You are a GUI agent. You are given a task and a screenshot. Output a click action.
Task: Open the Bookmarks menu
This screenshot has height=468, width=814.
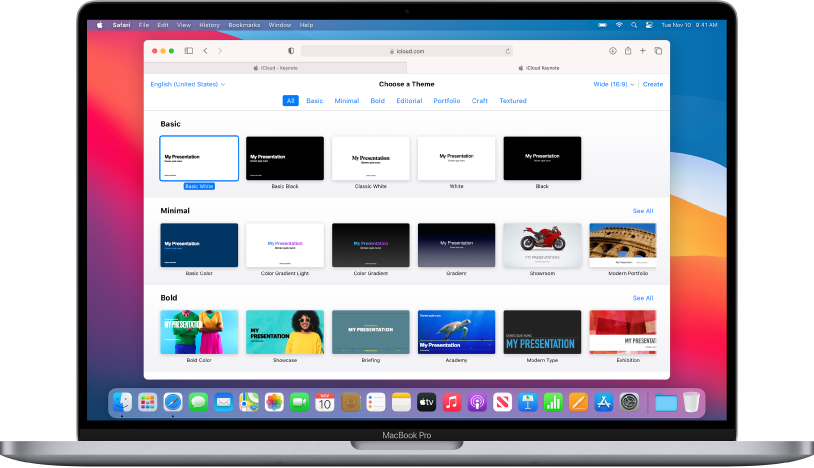244,25
